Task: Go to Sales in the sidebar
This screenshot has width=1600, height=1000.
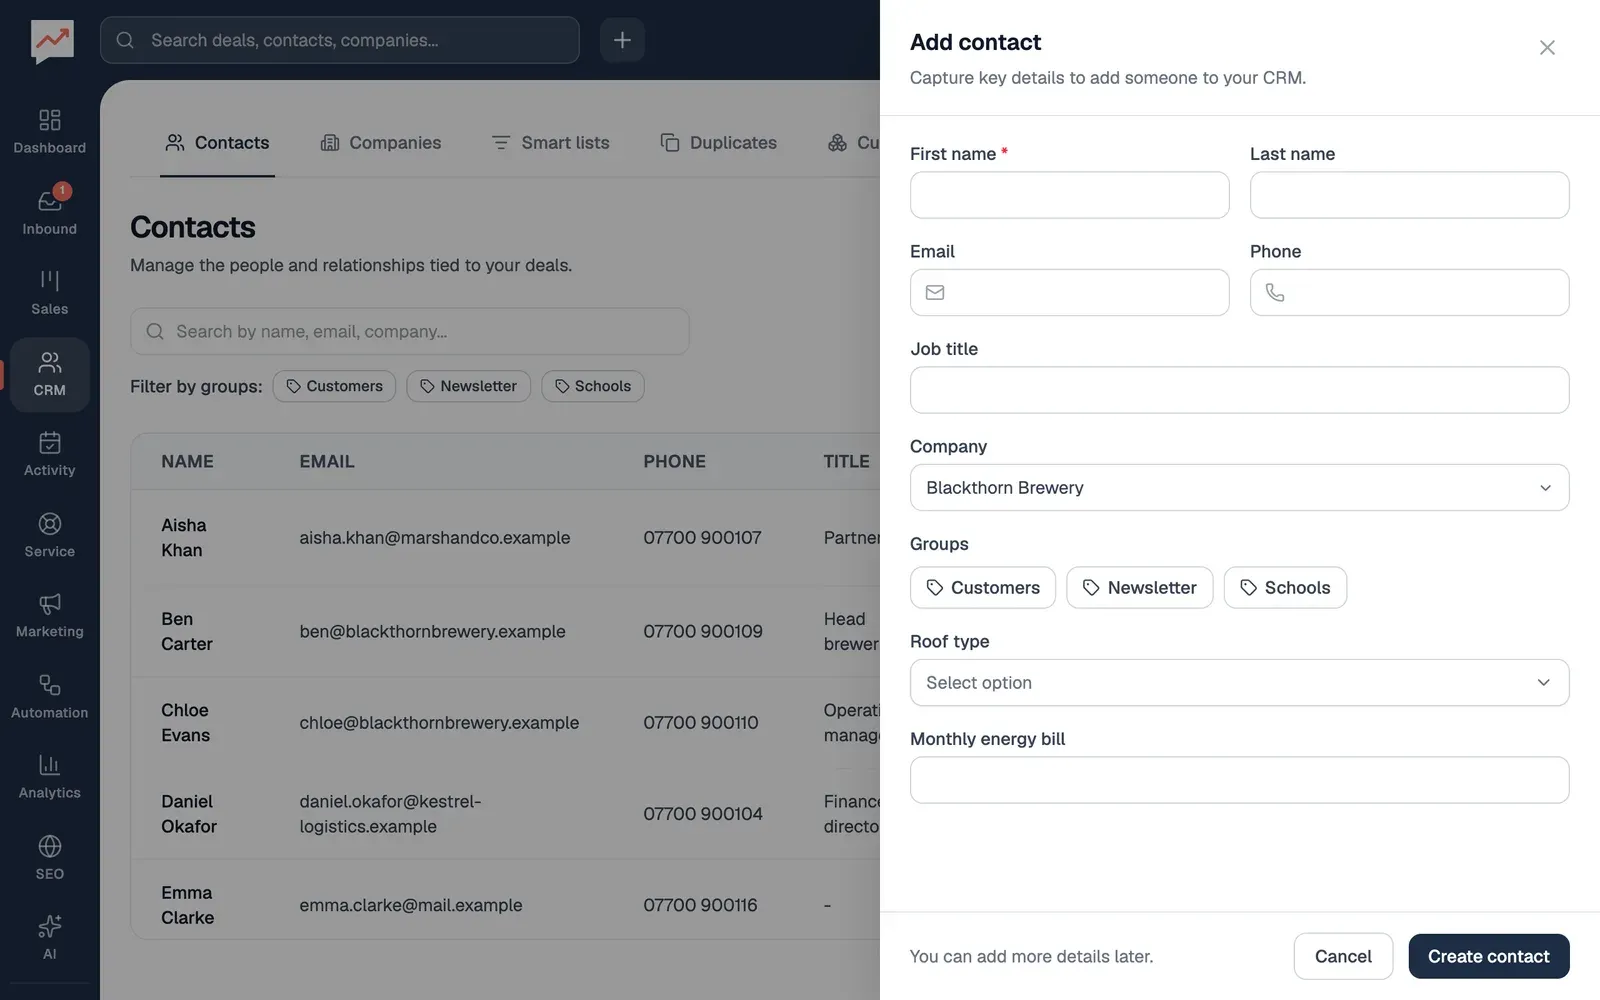Action: coord(49,293)
